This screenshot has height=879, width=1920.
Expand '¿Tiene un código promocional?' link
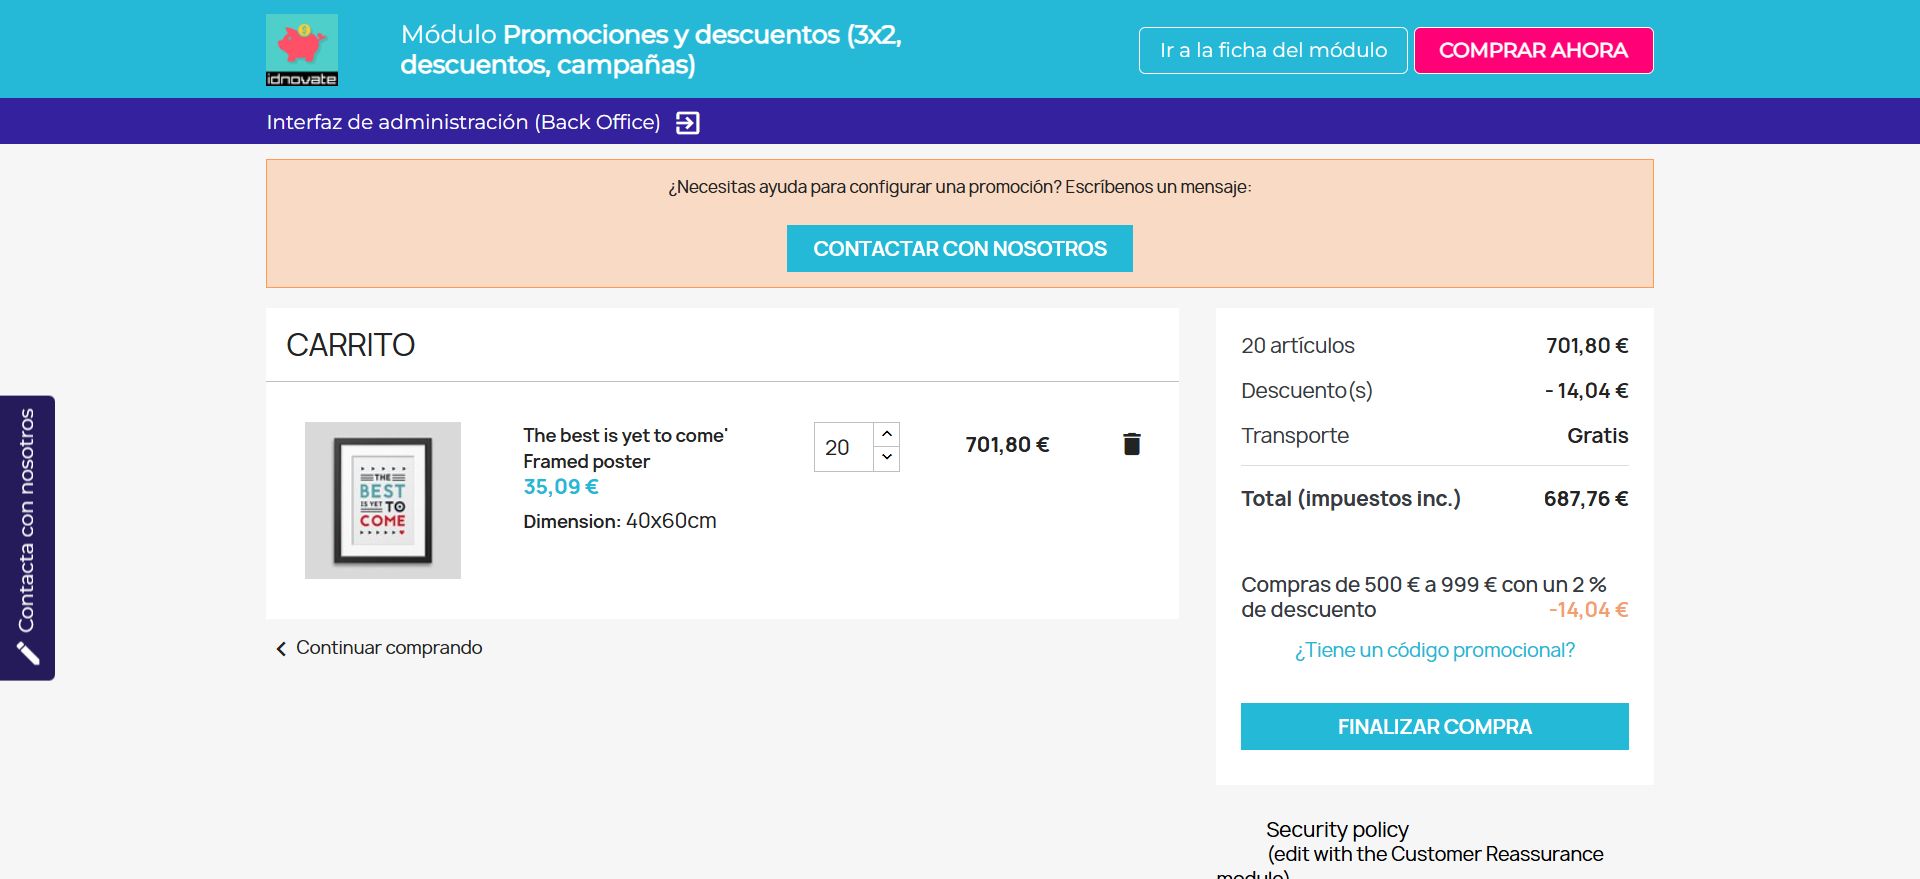tap(1434, 650)
